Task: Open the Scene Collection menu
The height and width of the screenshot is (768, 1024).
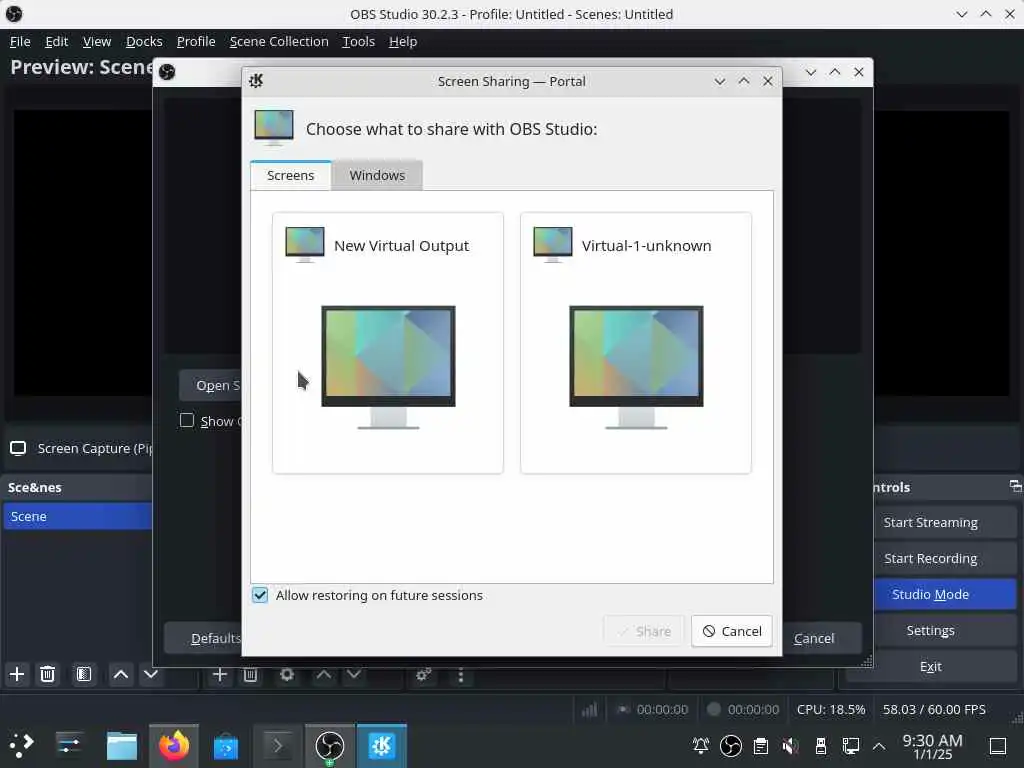Action: tap(279, 41)
